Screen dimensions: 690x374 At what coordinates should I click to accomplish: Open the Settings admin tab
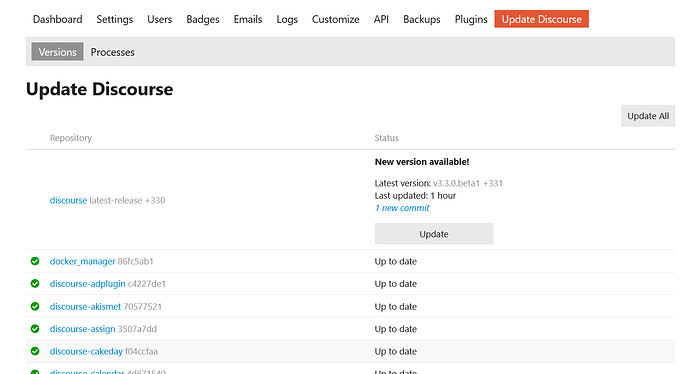pyautogui.click(x=115, y=19)
